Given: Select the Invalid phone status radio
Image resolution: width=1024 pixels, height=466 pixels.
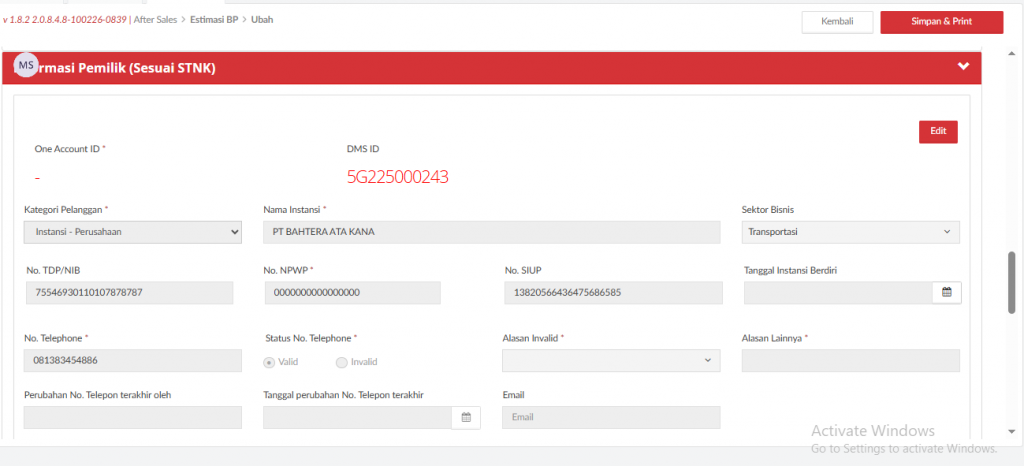Looking at the screenshot, I should [342, 362].
